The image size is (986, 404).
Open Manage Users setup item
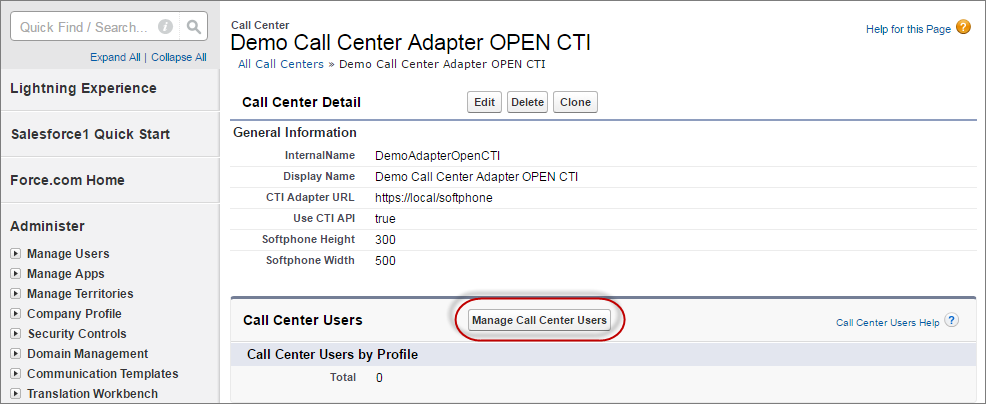coord(68,254)
